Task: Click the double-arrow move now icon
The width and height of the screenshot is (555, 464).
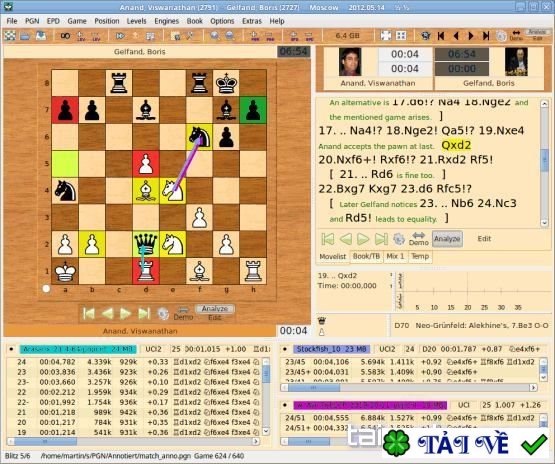Action: [x=120, y=36]
